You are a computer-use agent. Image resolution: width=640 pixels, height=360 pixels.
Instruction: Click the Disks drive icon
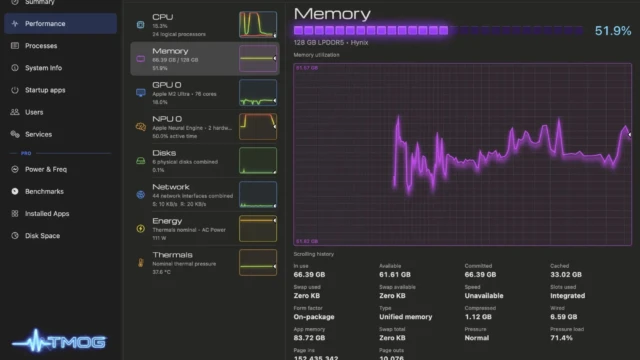point(140,161)
